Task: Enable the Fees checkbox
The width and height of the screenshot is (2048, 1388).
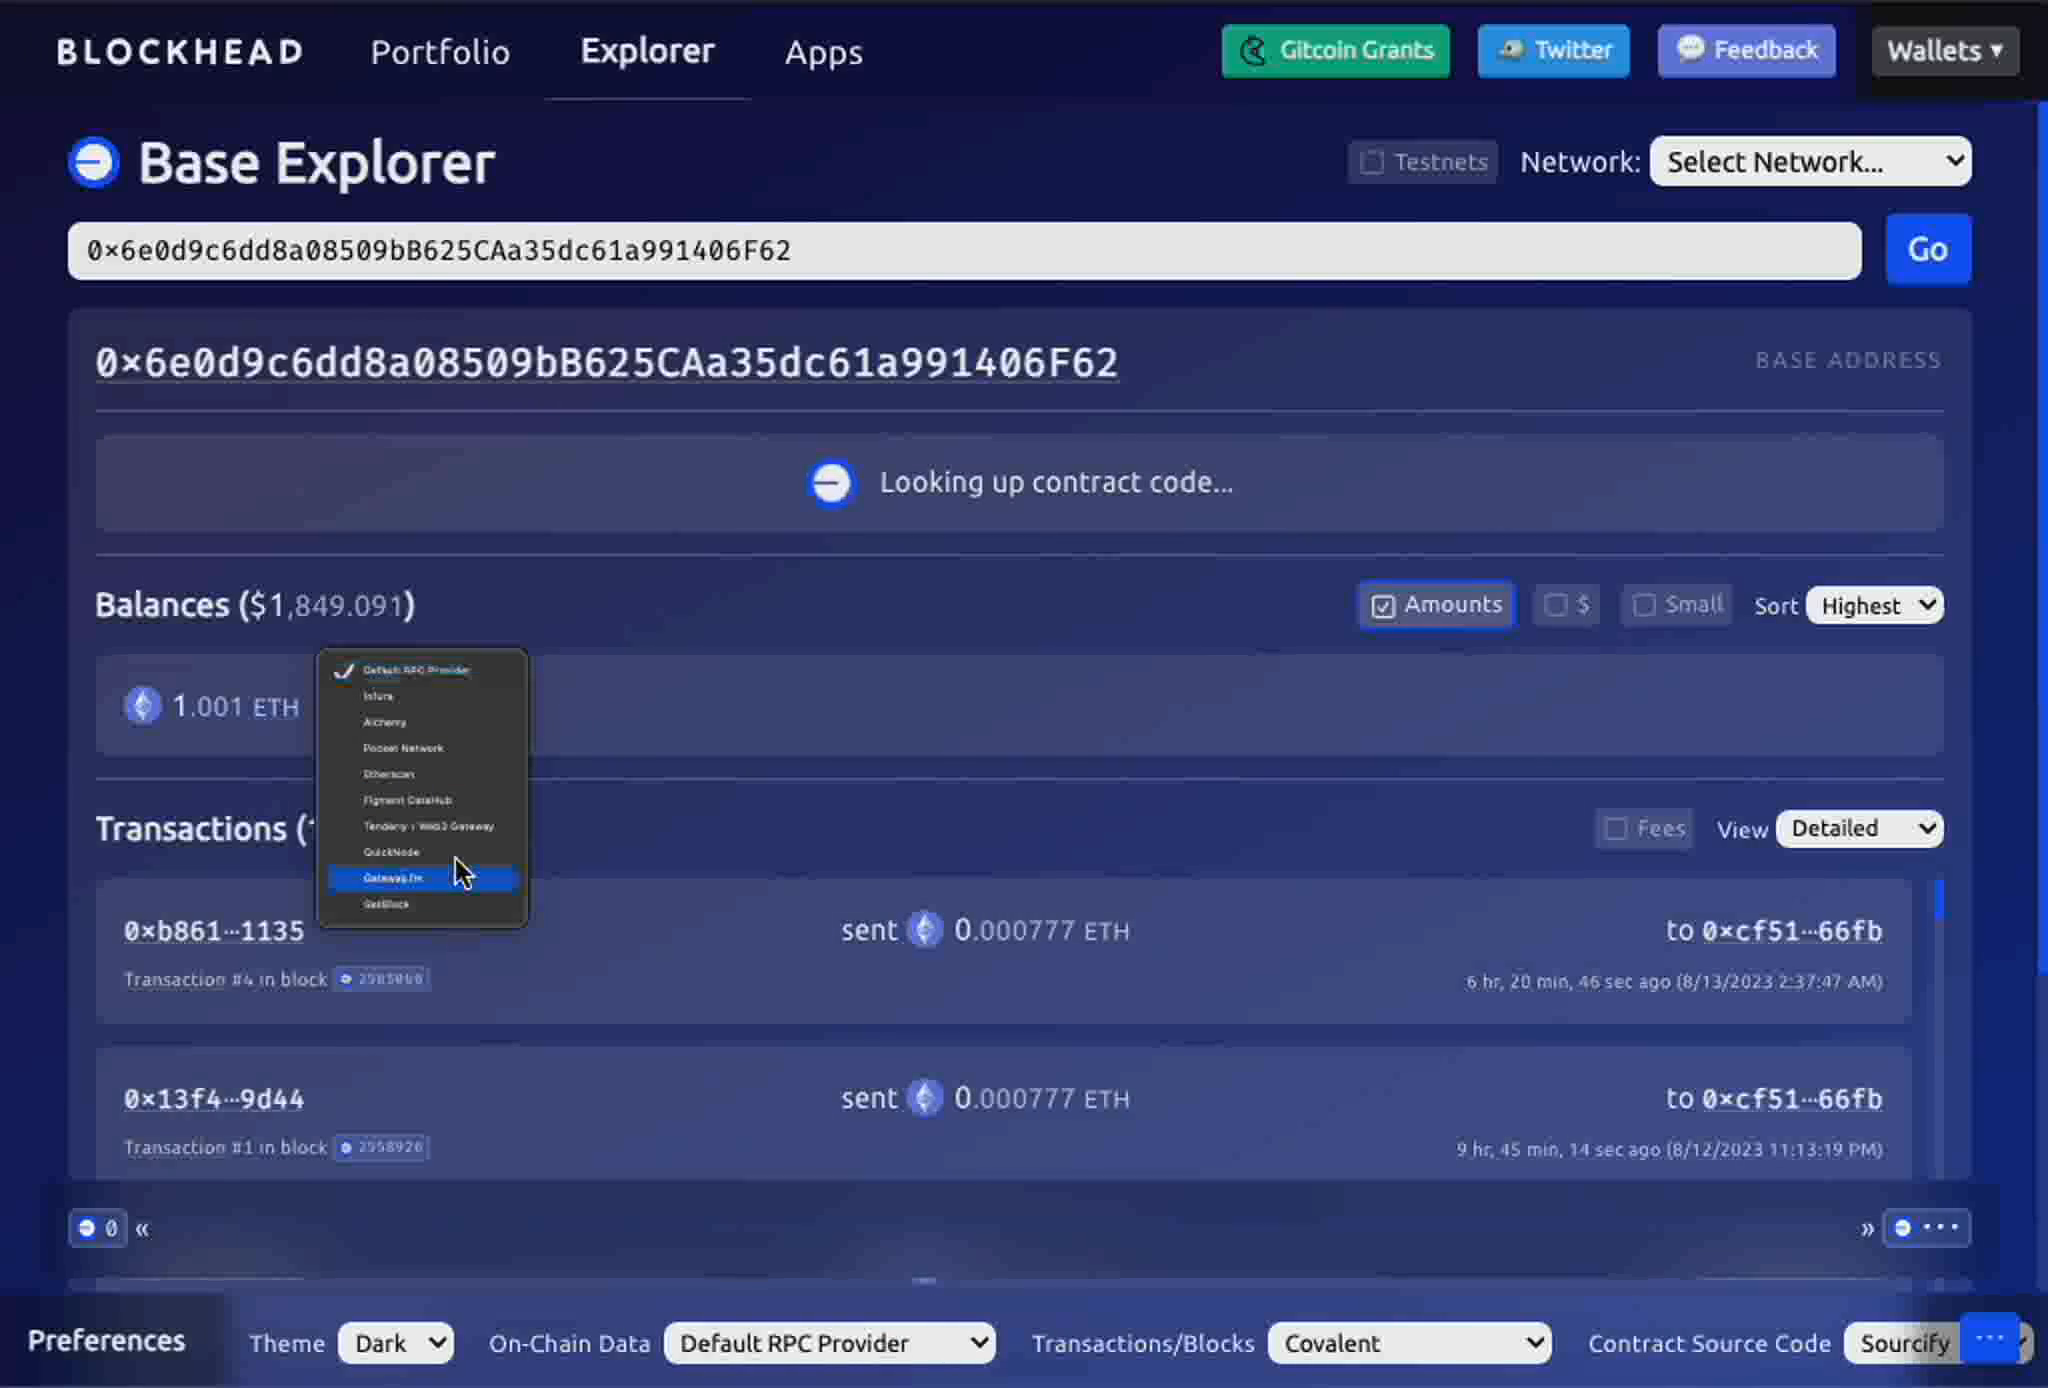Action: 1644,829
